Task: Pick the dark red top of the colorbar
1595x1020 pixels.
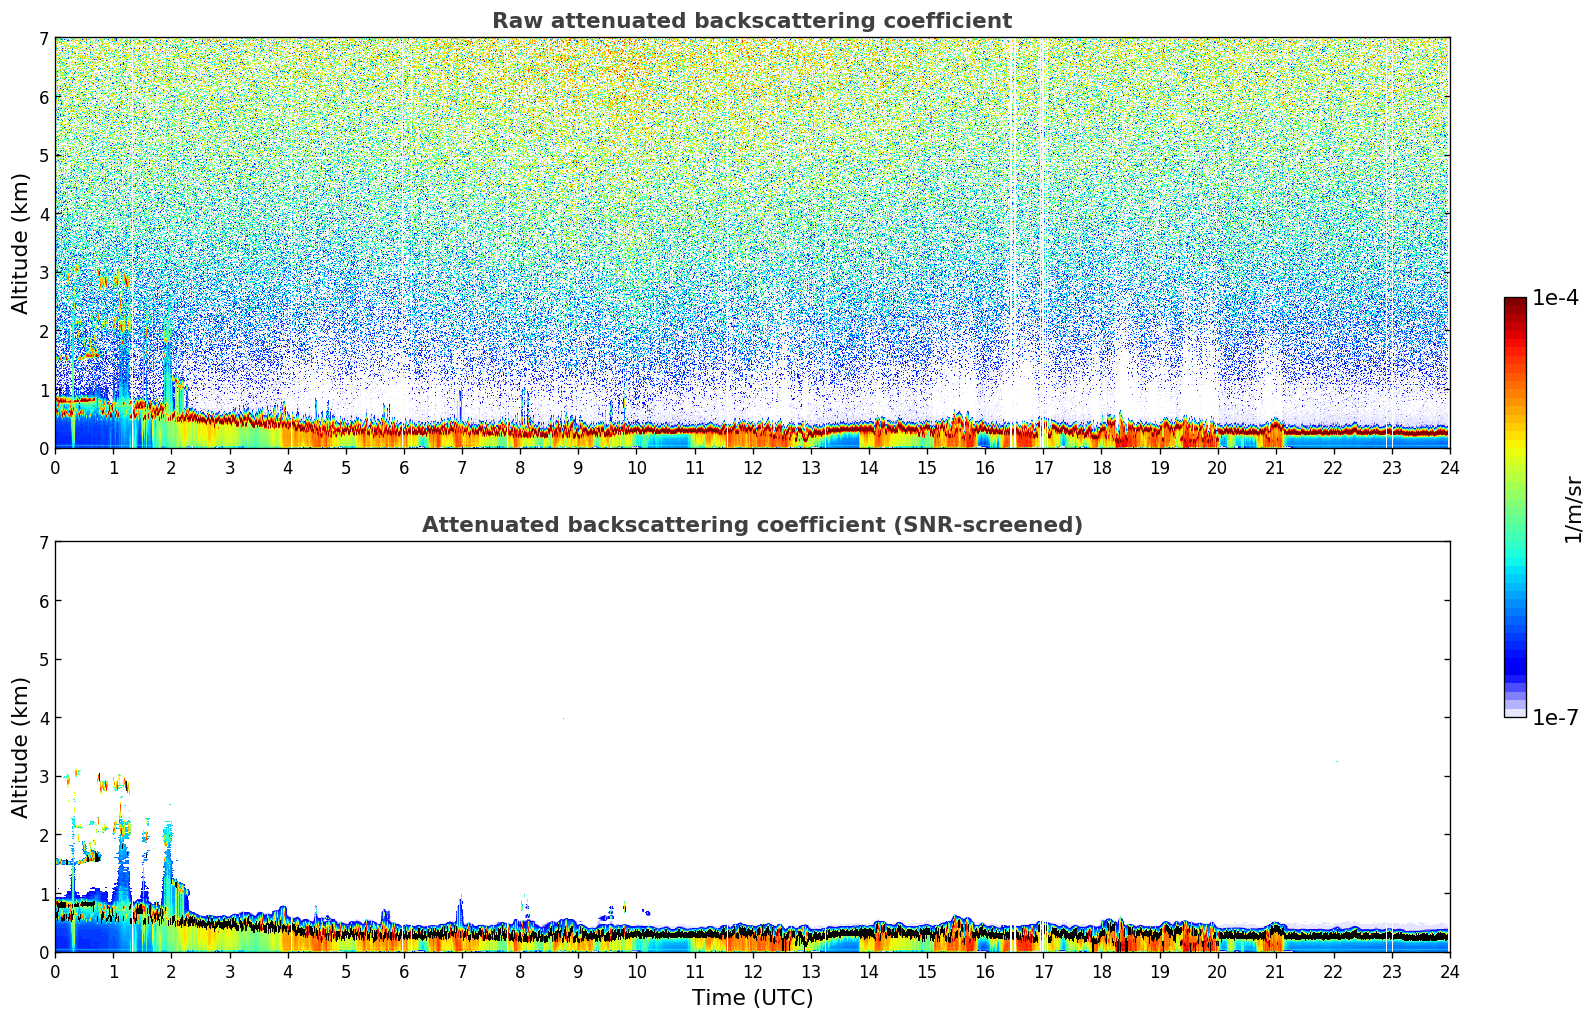Action: [1515, 303]
